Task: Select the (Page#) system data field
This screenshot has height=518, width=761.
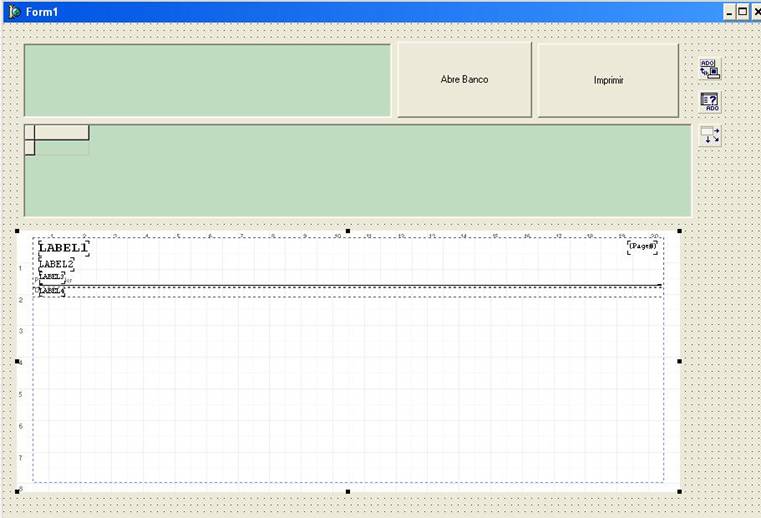Action: [643, 245]
